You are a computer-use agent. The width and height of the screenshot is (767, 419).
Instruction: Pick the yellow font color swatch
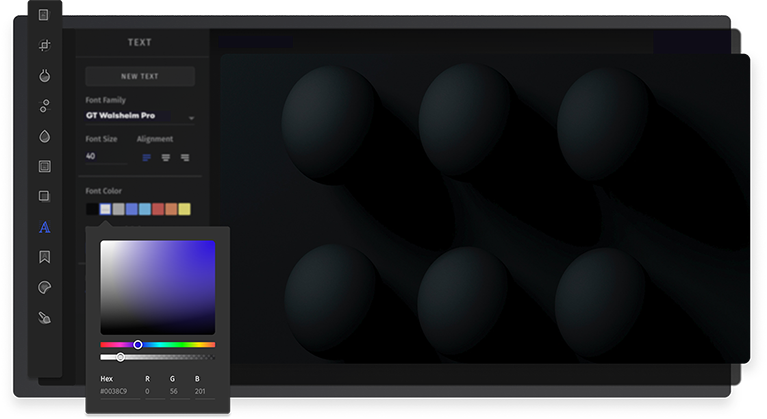184,209
